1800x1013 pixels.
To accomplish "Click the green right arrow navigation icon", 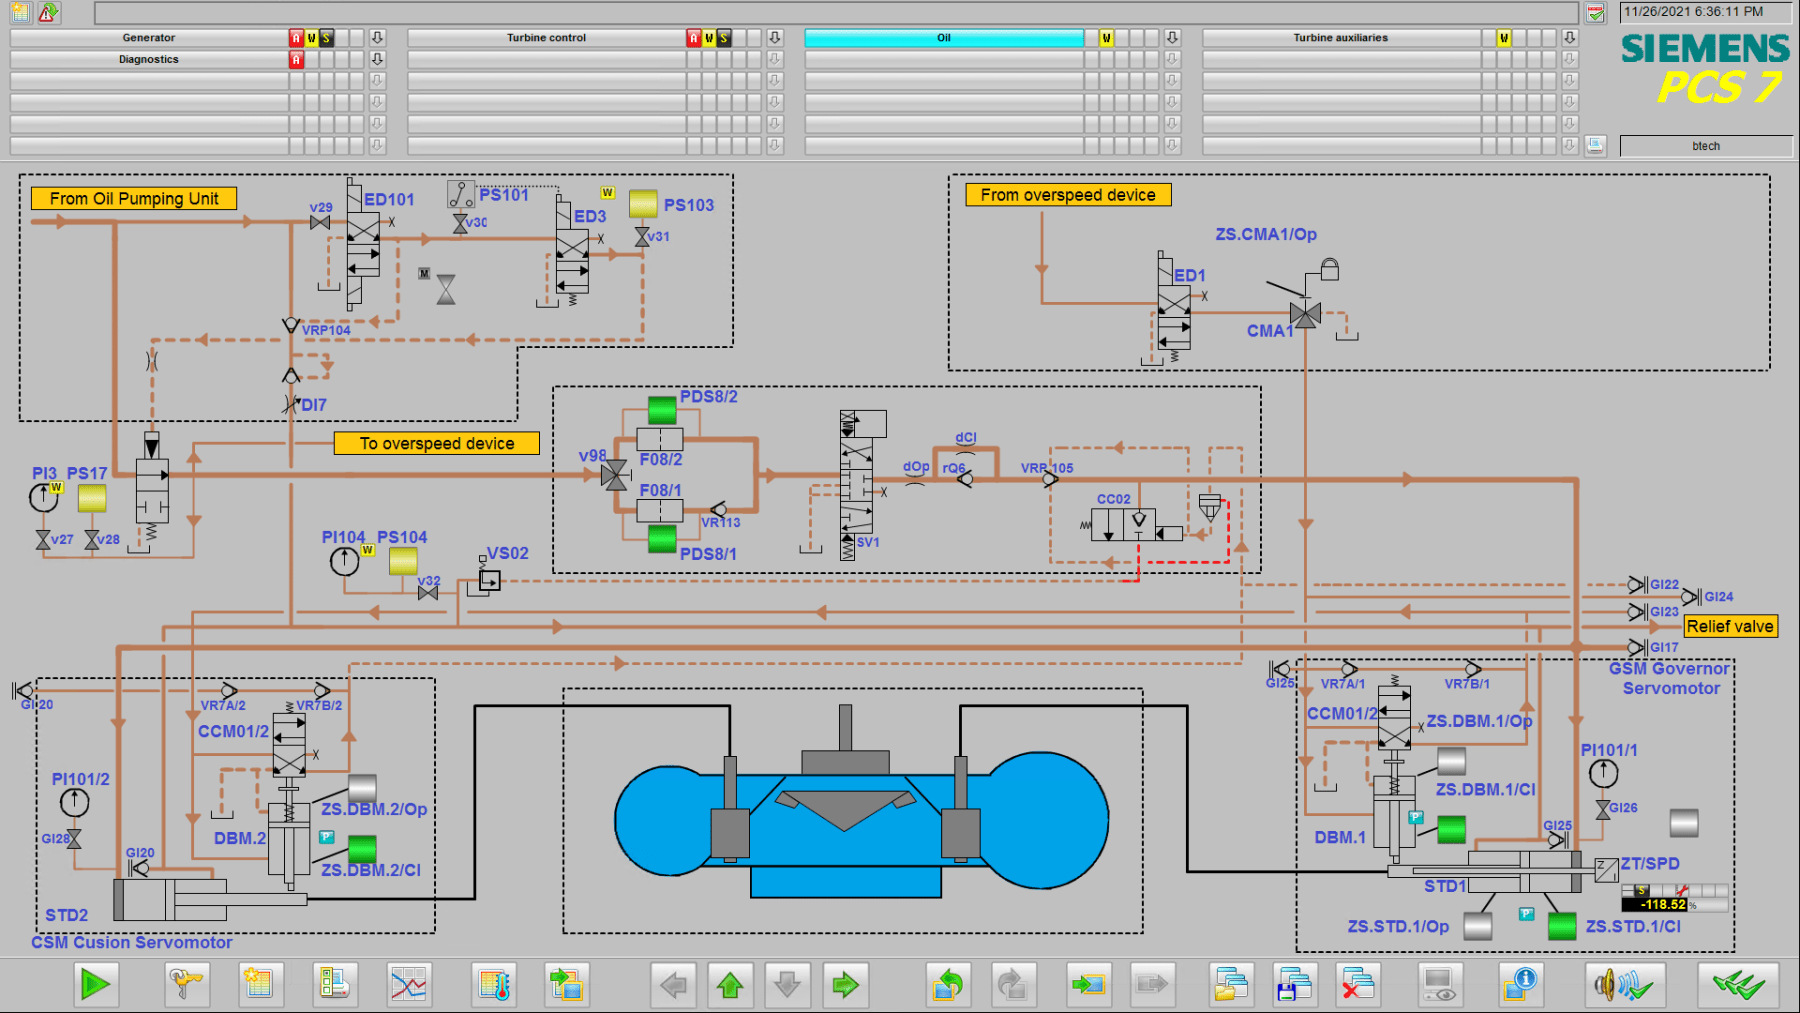I will tap(845, 985).
